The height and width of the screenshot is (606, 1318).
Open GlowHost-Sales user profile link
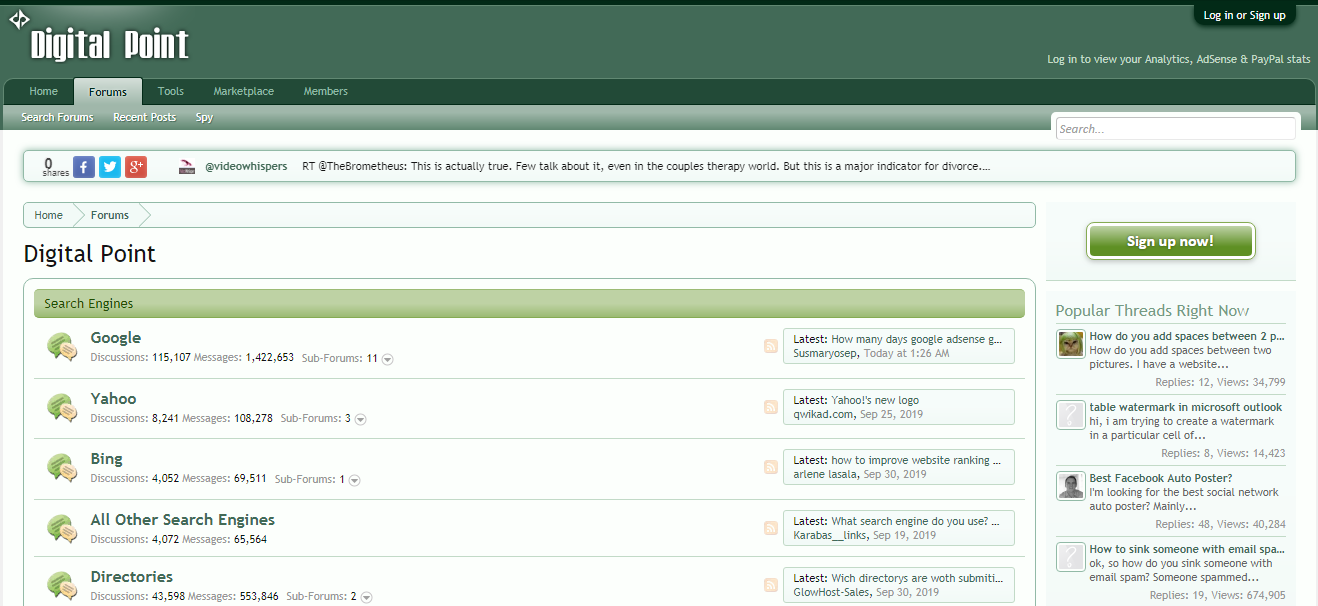pyautogui.click(x=832, y=592)
